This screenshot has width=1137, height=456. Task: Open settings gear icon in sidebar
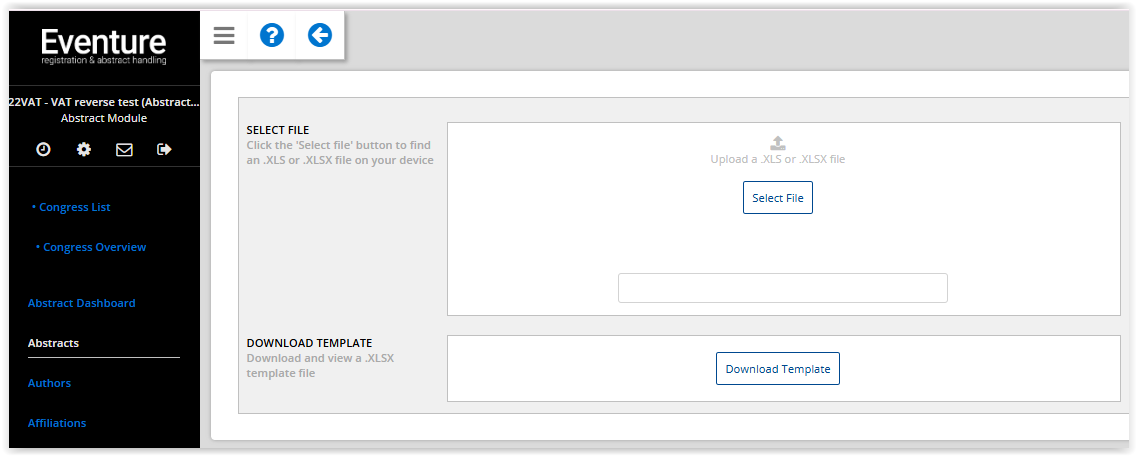(x=84, y=149)
